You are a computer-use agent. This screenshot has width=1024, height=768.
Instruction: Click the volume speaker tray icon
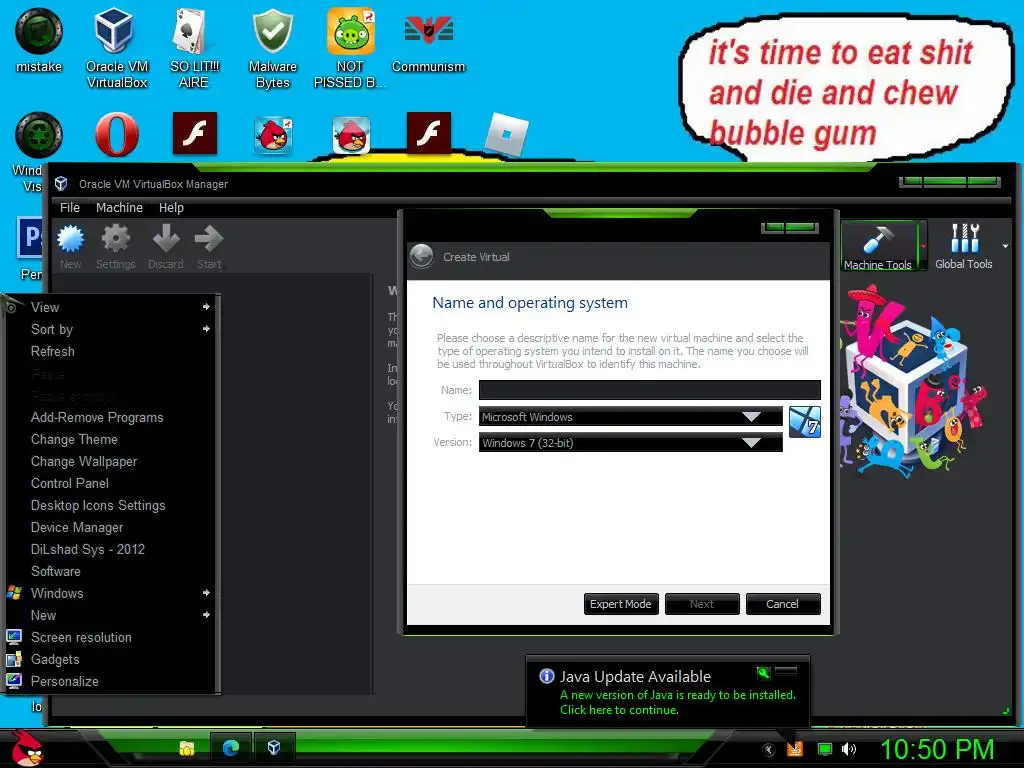(x=848, y=749)
